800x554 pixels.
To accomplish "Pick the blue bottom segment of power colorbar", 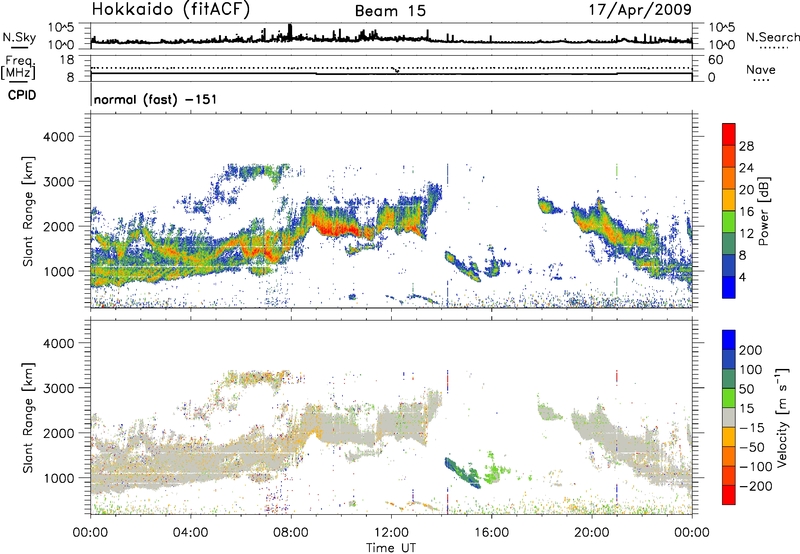I will point(729,287).
